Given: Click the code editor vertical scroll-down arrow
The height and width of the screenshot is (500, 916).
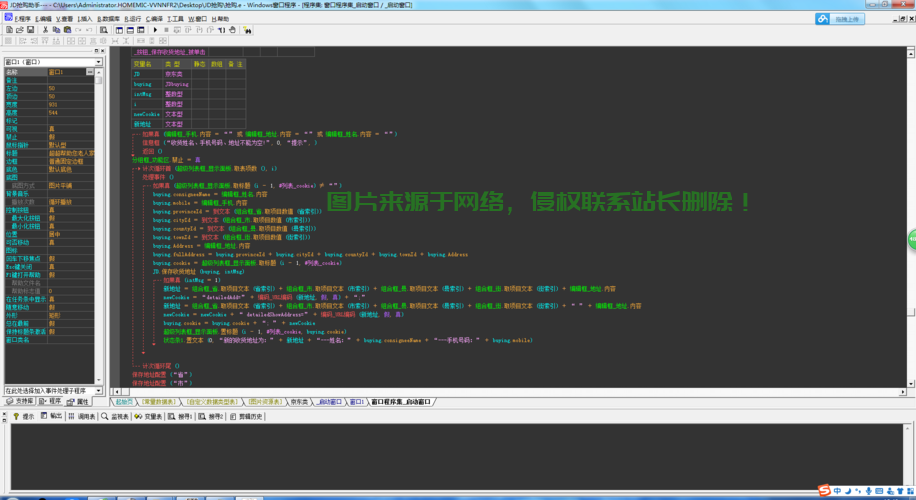Looking at the screenshot, I should point(910,384).
